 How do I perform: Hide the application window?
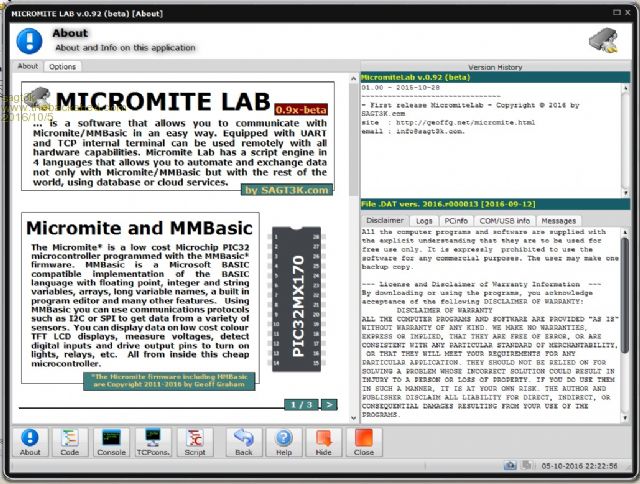(324, 442)
